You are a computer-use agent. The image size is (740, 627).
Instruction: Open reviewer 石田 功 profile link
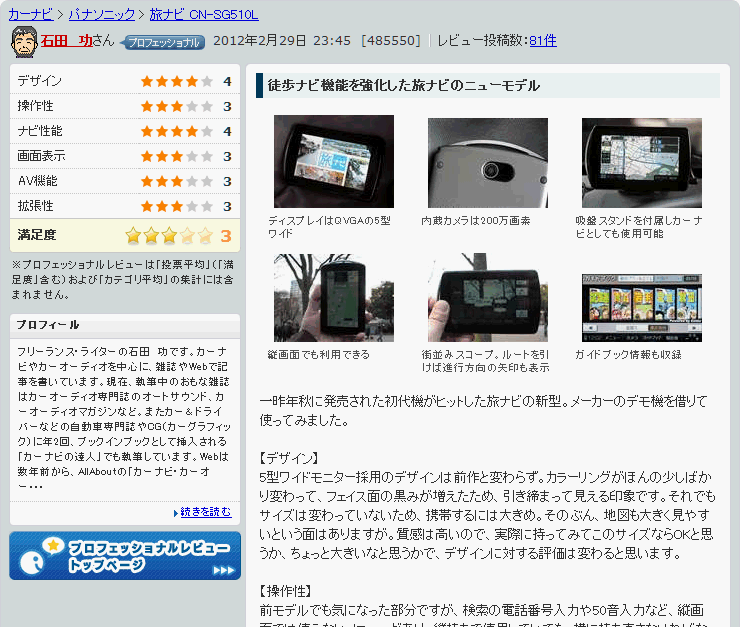[66, 41]
